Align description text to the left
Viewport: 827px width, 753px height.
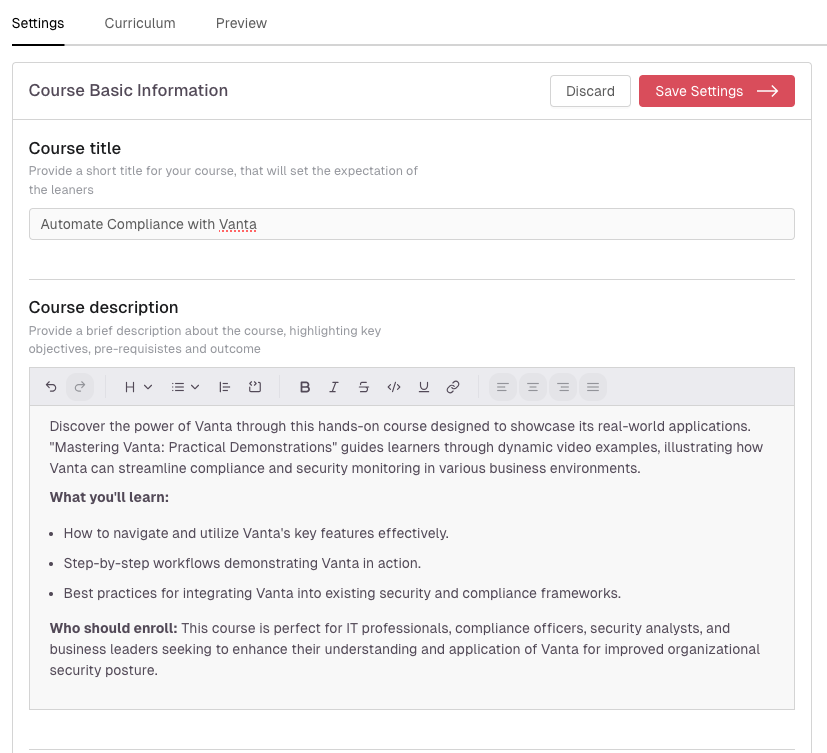coord(503,387)
